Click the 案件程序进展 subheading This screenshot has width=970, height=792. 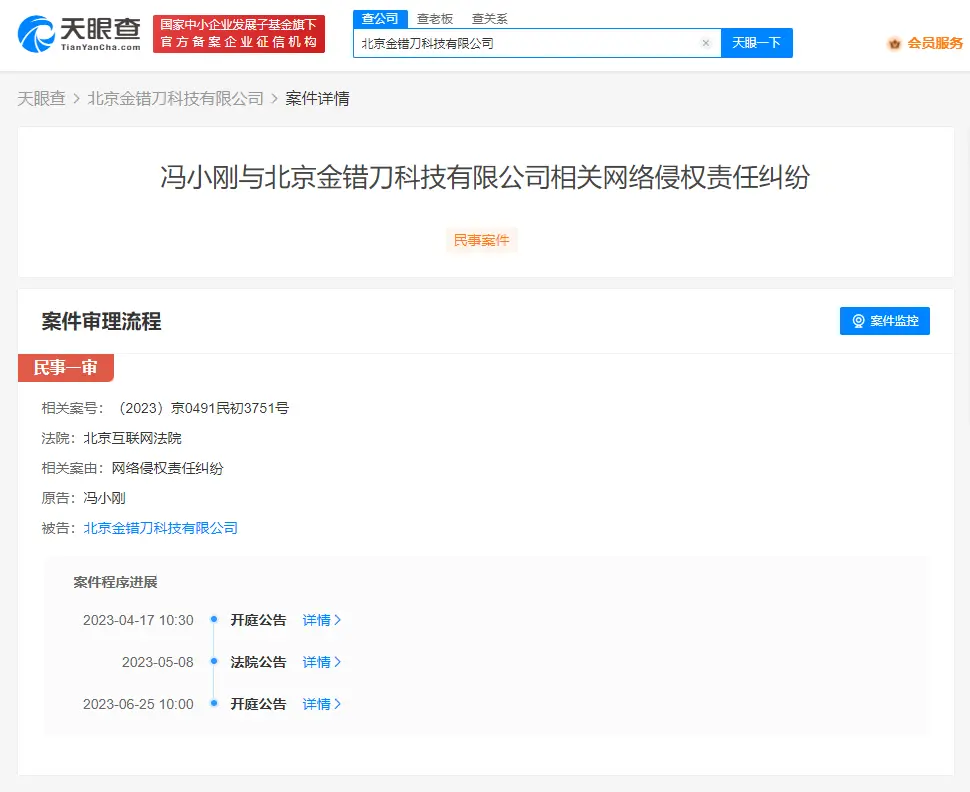point(115,582)
